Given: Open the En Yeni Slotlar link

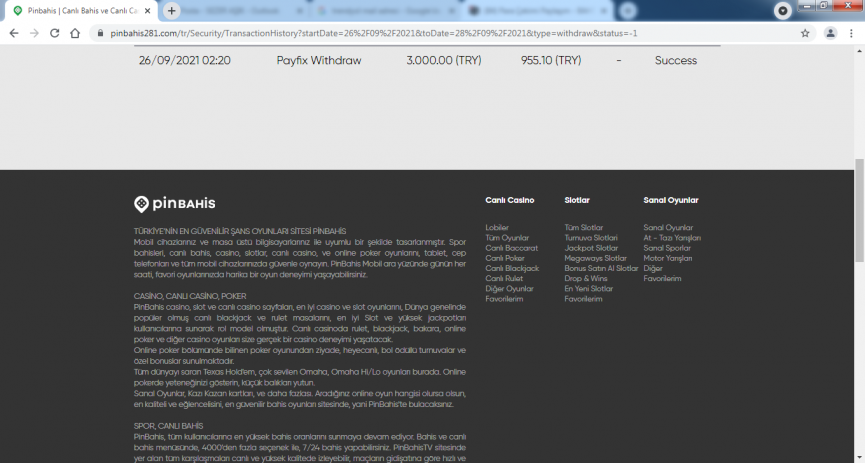Looking at the screenshot, I should point(589,289).
